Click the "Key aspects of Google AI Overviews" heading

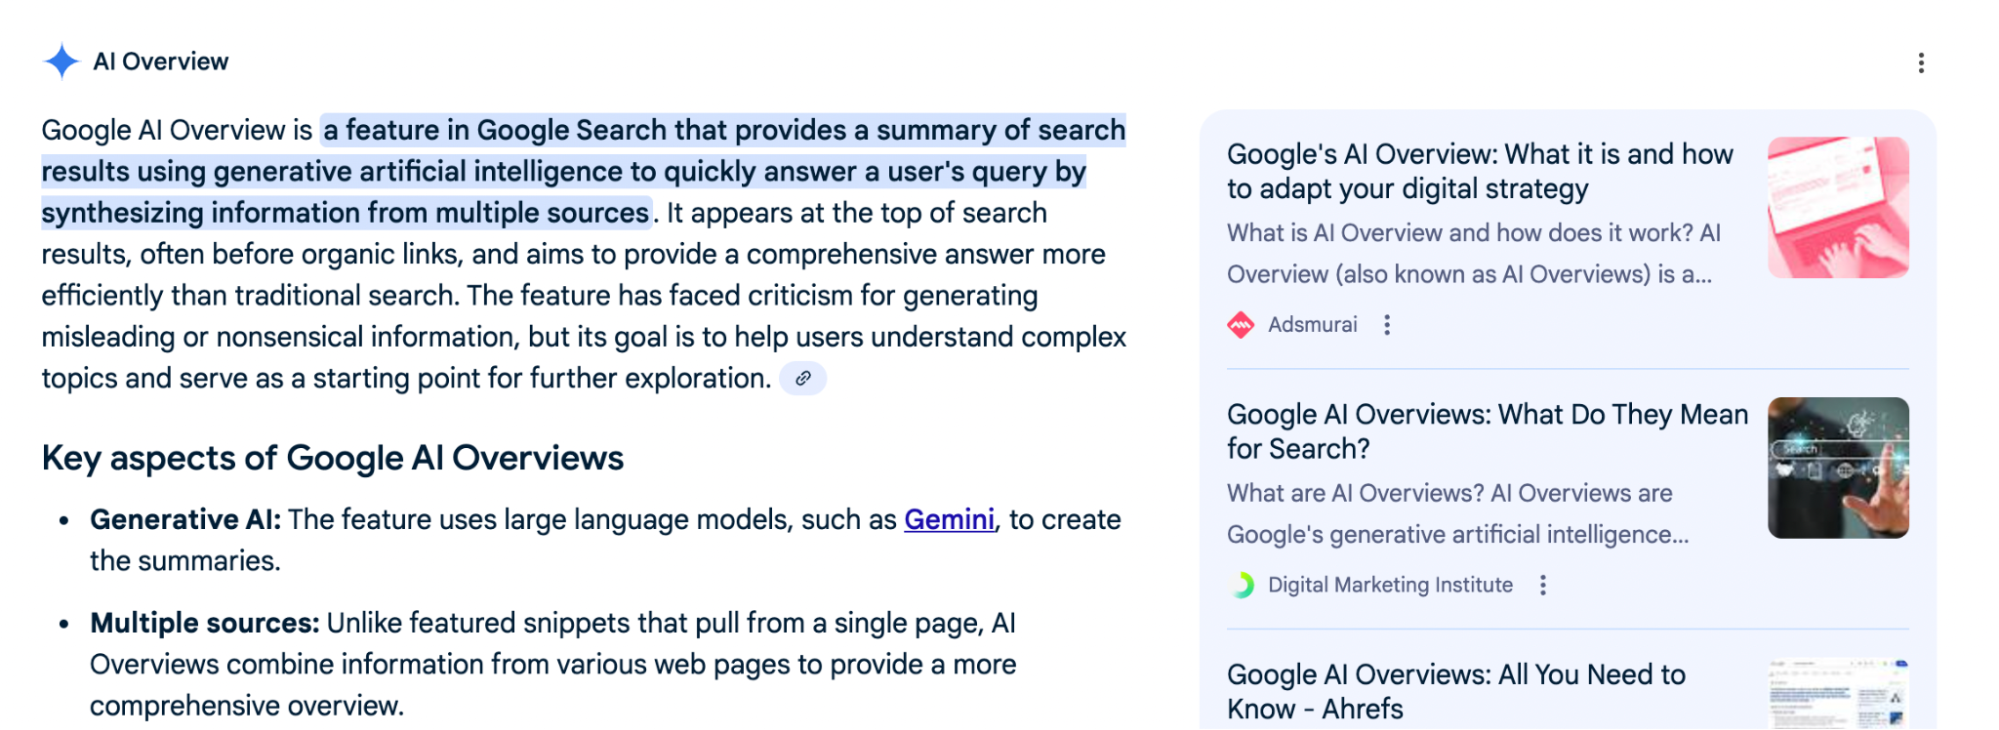click(332, 458)
